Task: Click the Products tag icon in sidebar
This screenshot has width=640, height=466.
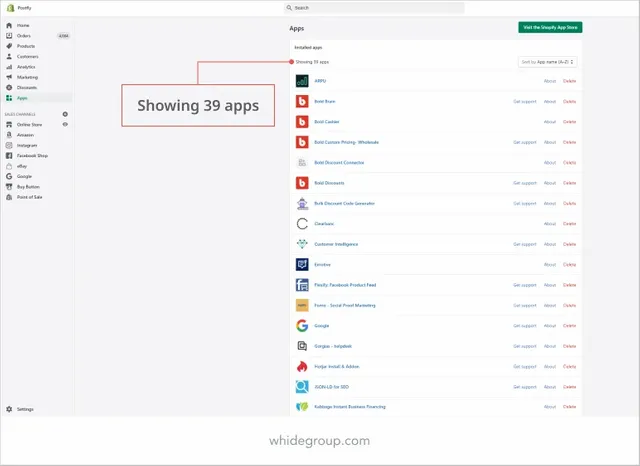Action: click(9, 46)
